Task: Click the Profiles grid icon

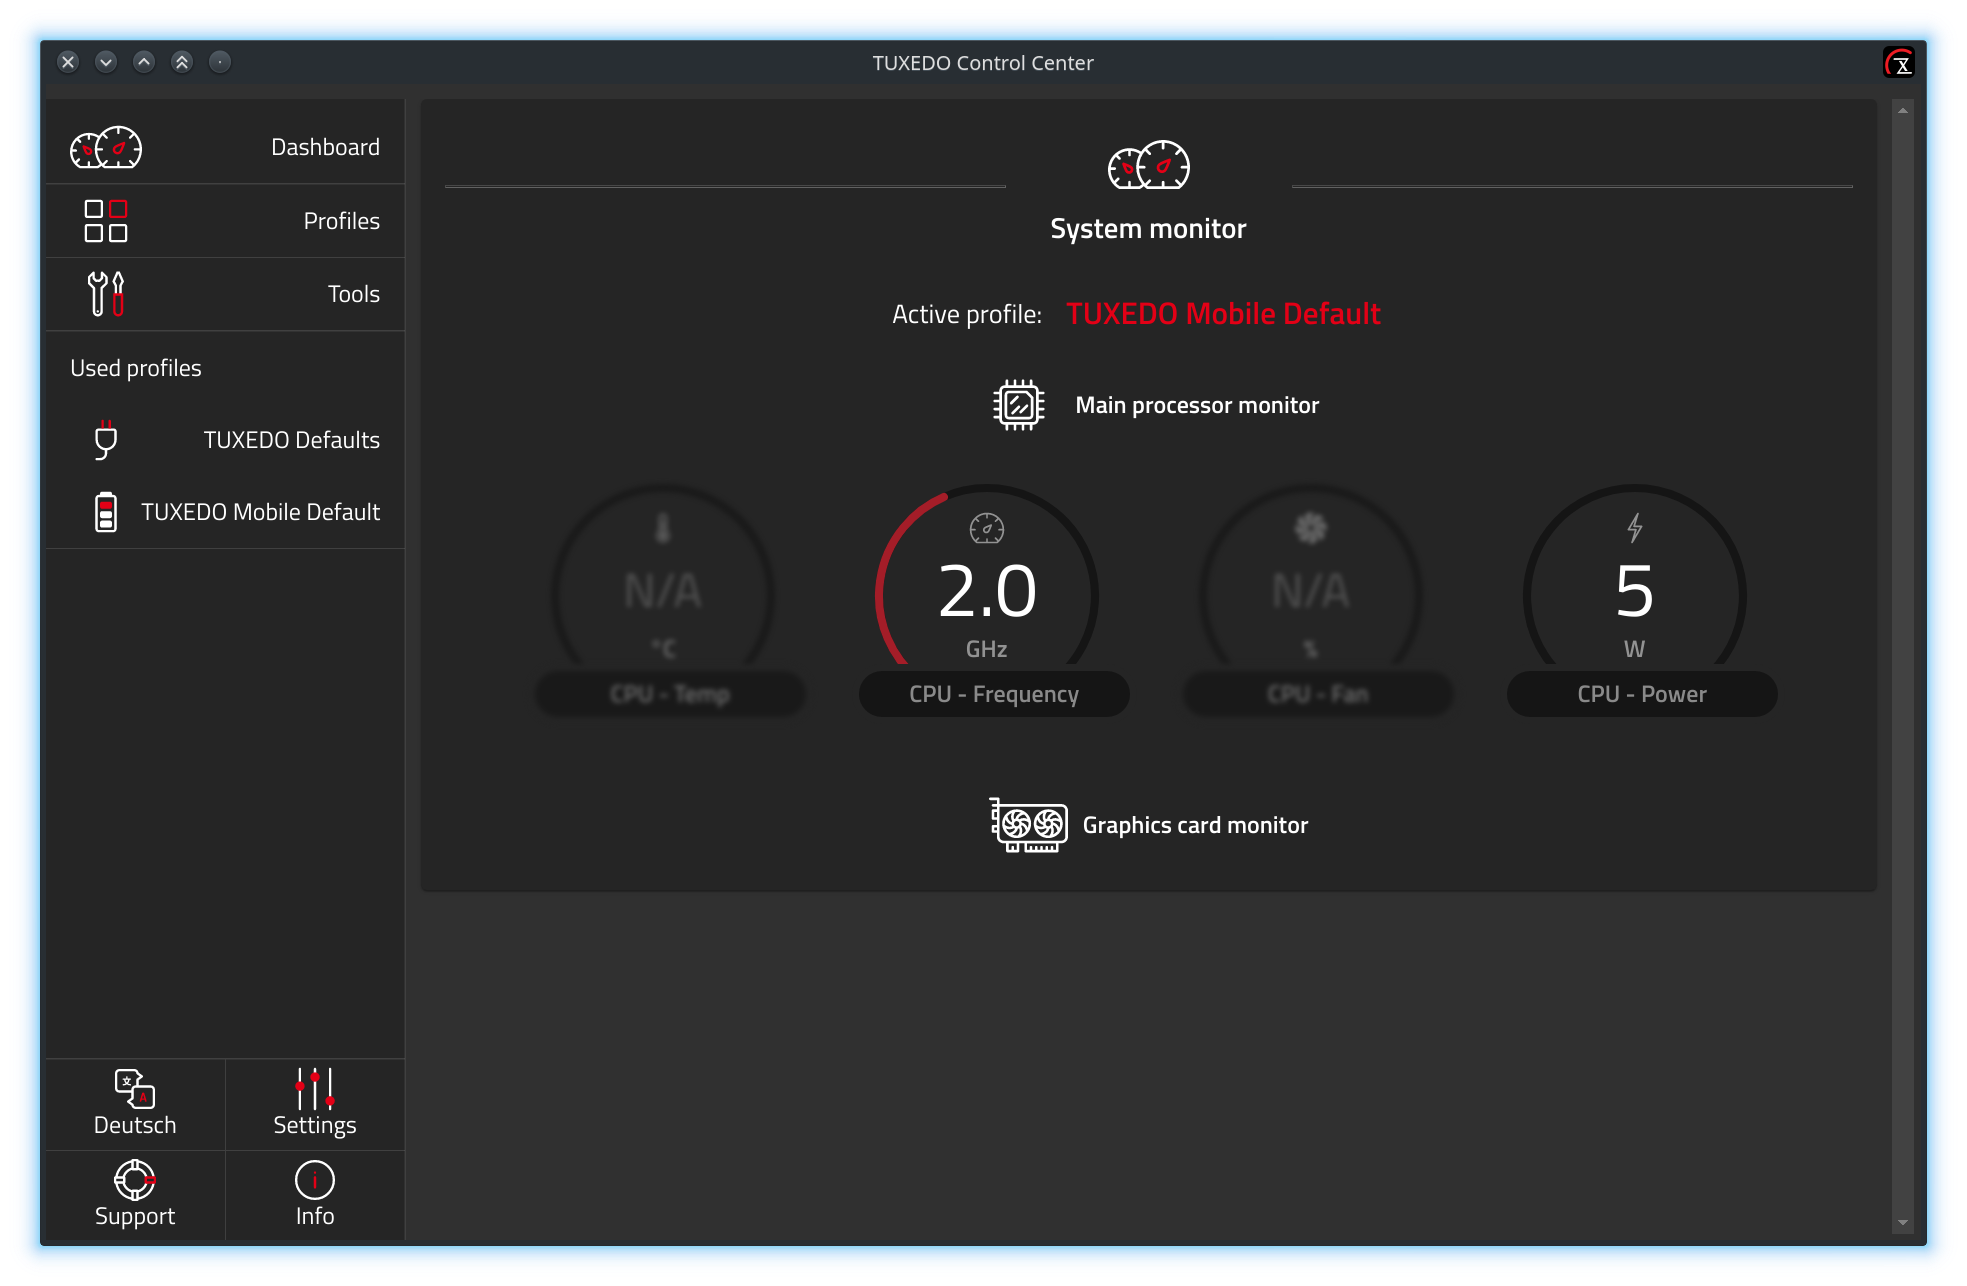Action: pos(106,221)
